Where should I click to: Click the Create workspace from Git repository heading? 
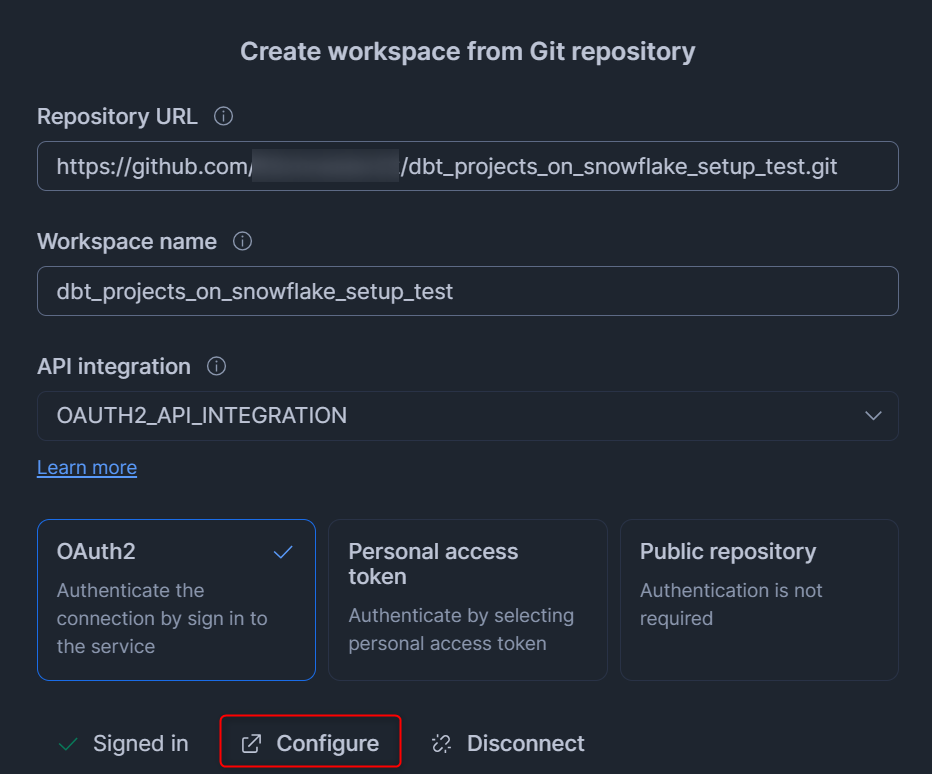click(467, 51)
